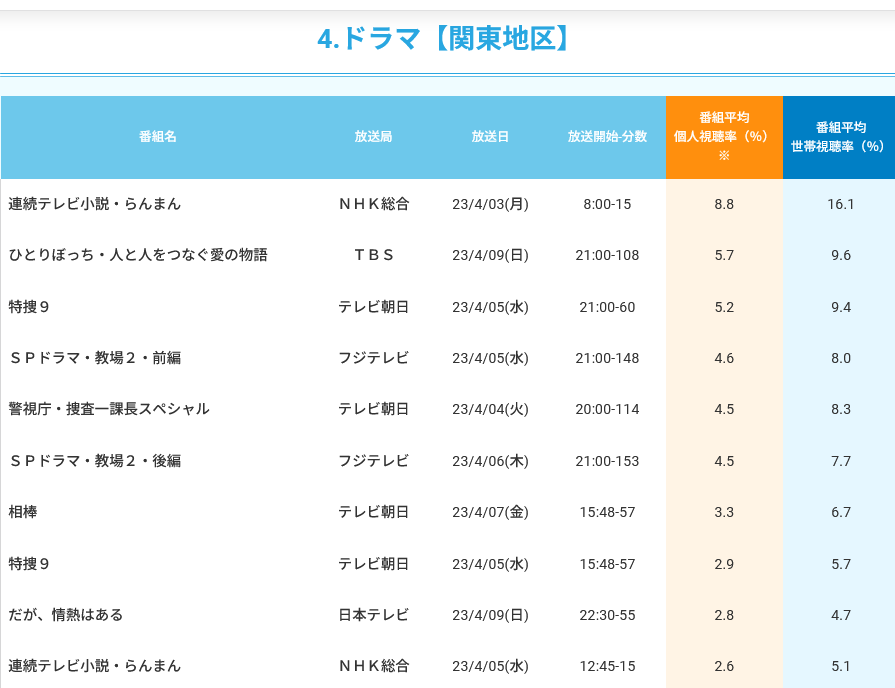Click the 8.8 individual rating value
Image resolution: width=895 pixels, height=688 pixels.
[724, 204]
